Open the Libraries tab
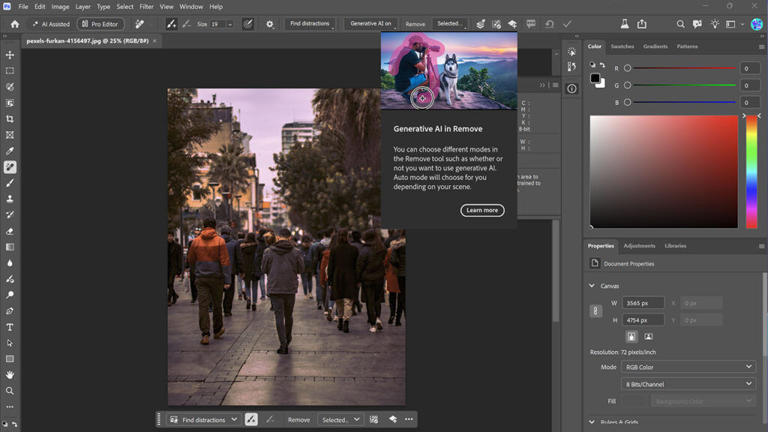 [x=675, y=246]
